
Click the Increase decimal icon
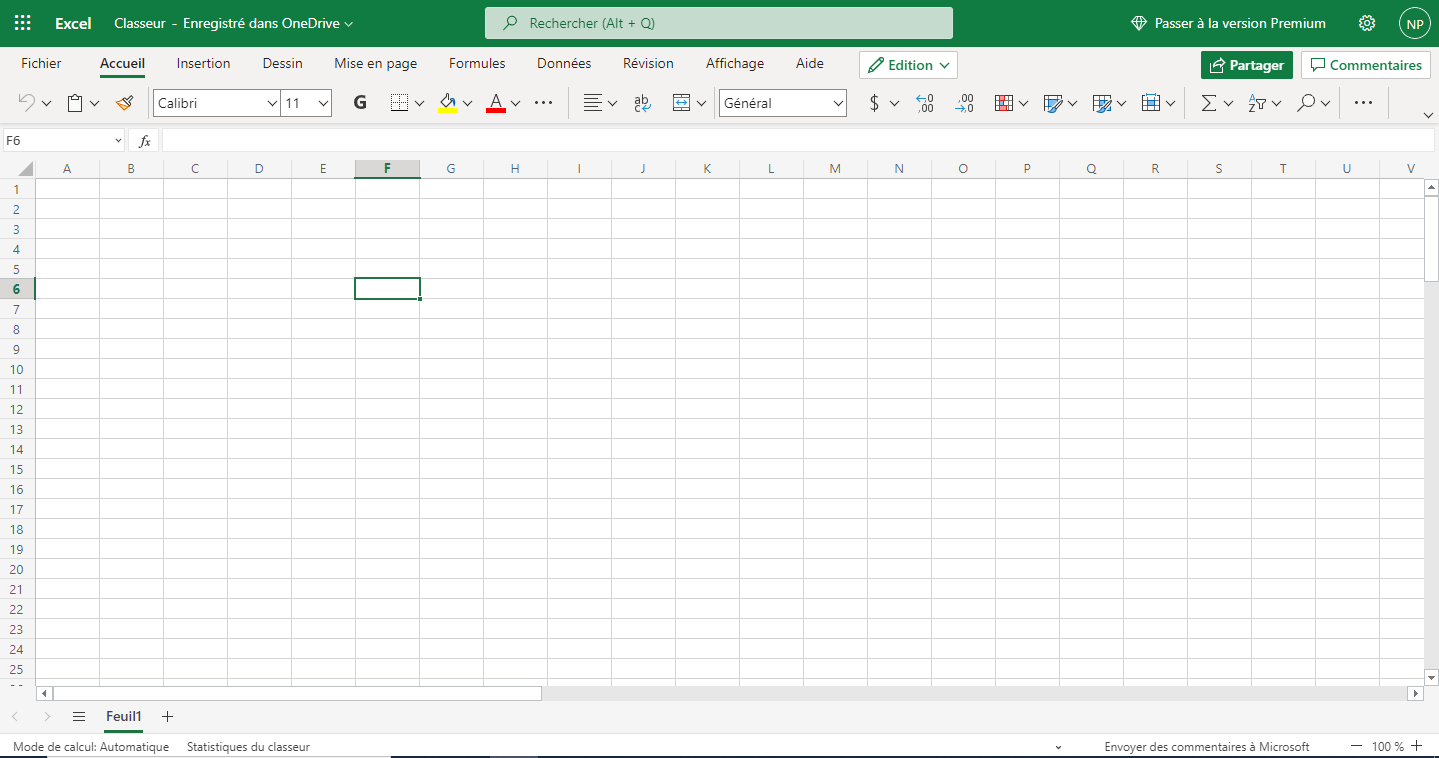click(x=925, y=103)
